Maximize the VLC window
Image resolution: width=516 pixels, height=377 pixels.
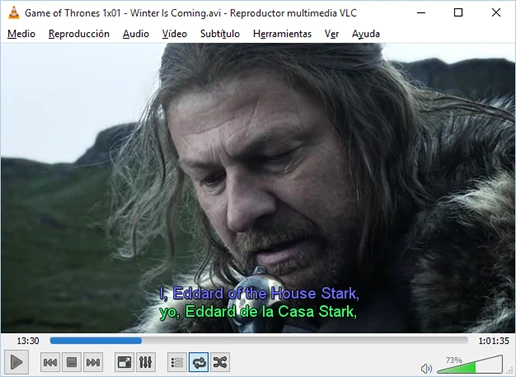(x=458, y=13)
